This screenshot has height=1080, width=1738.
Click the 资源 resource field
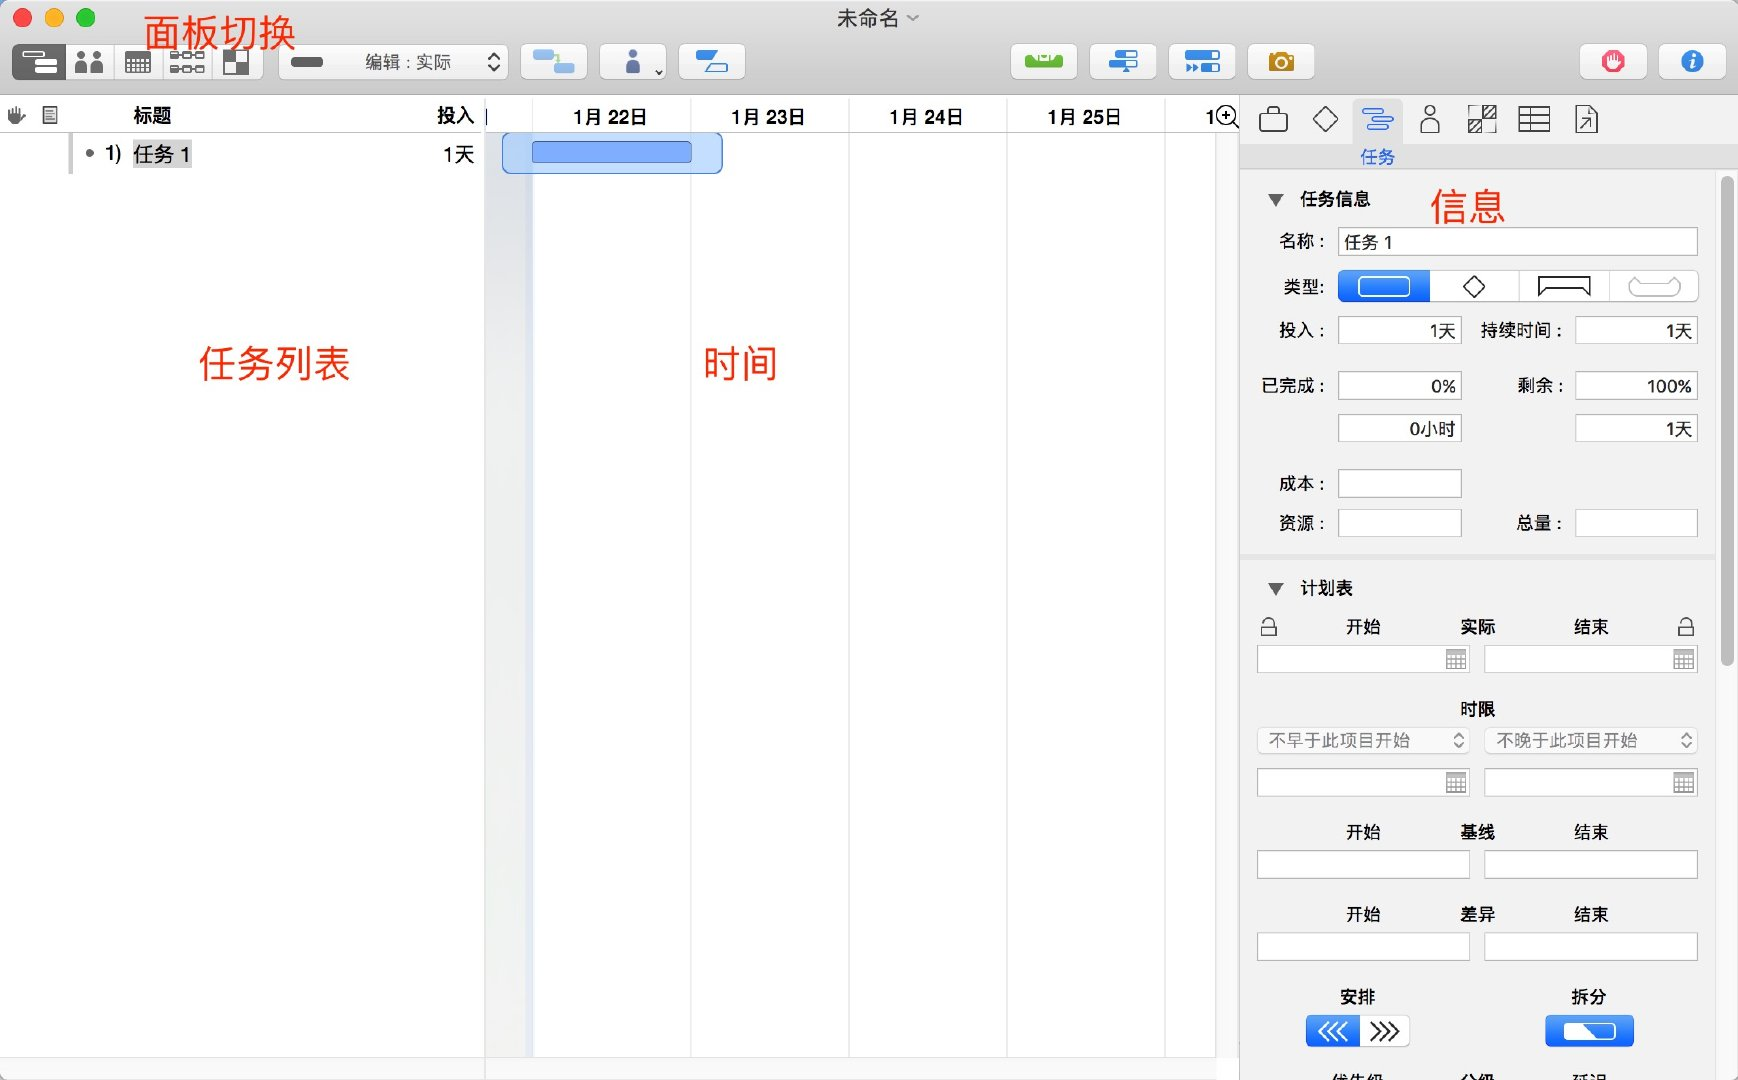tap(1400, 523)
